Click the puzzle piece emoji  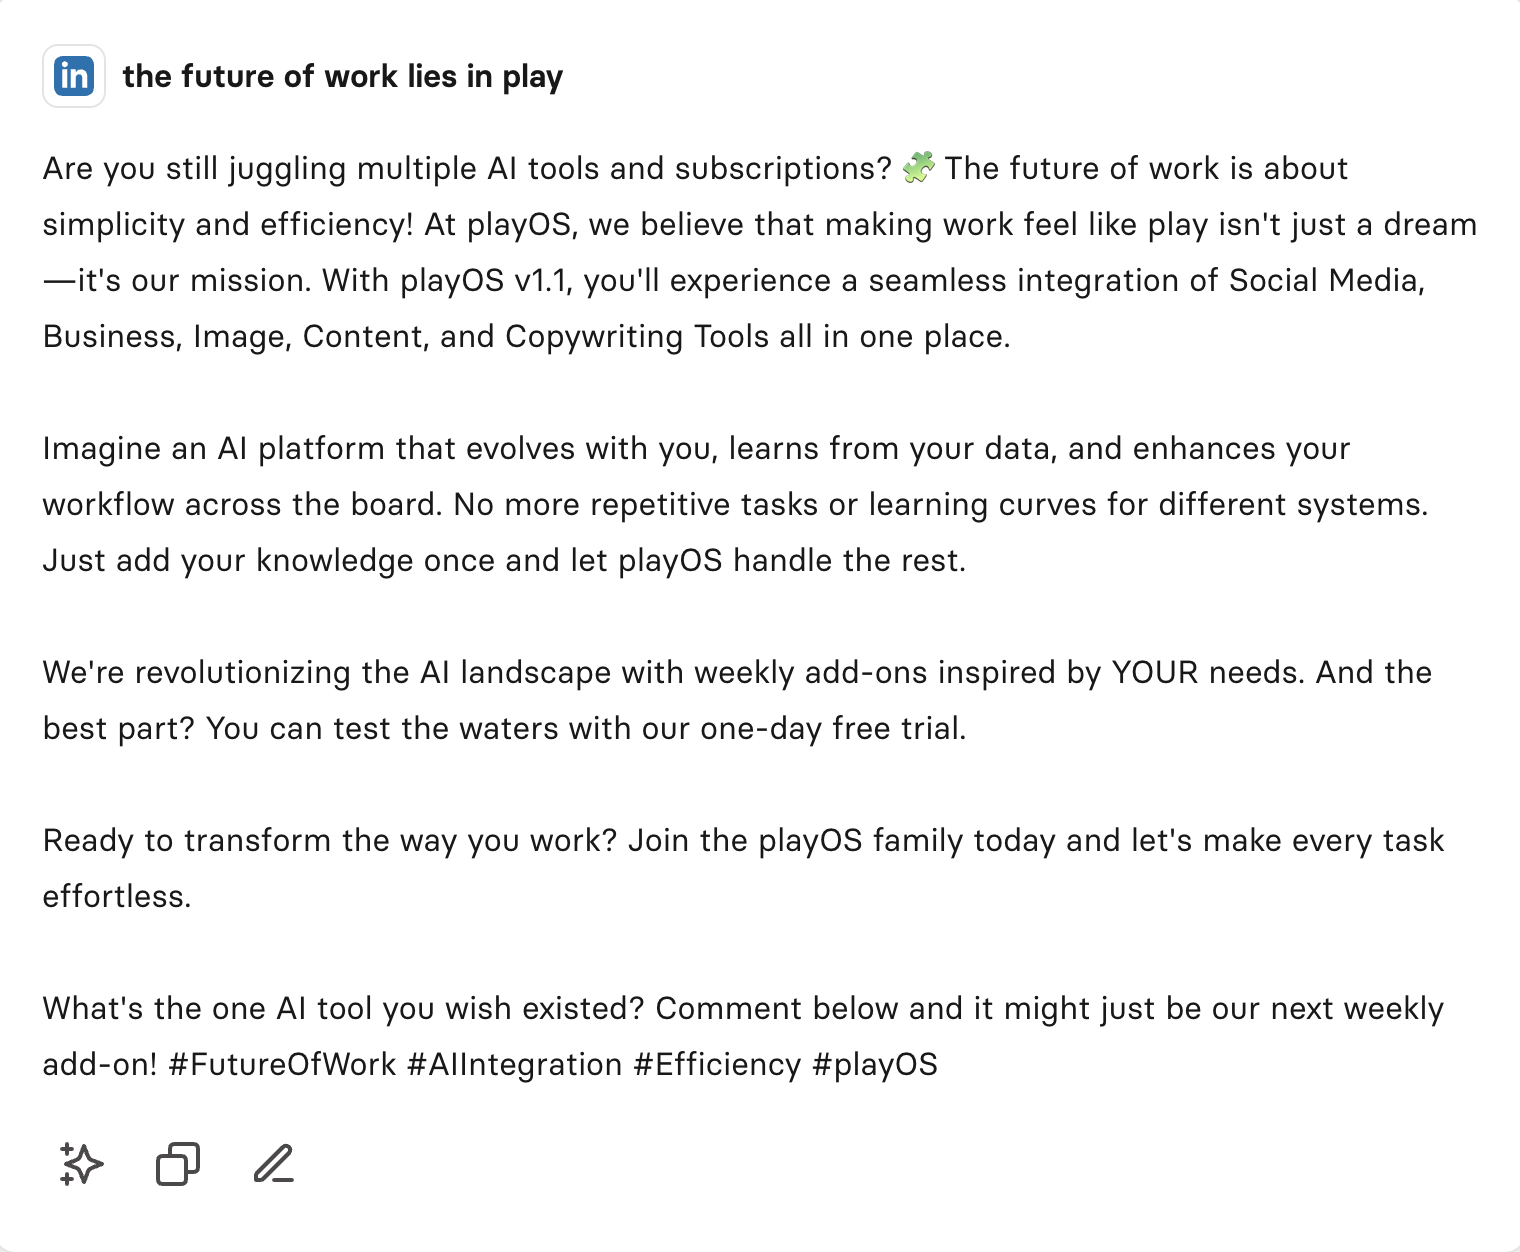pyautogui.click(x=918, y=167)
